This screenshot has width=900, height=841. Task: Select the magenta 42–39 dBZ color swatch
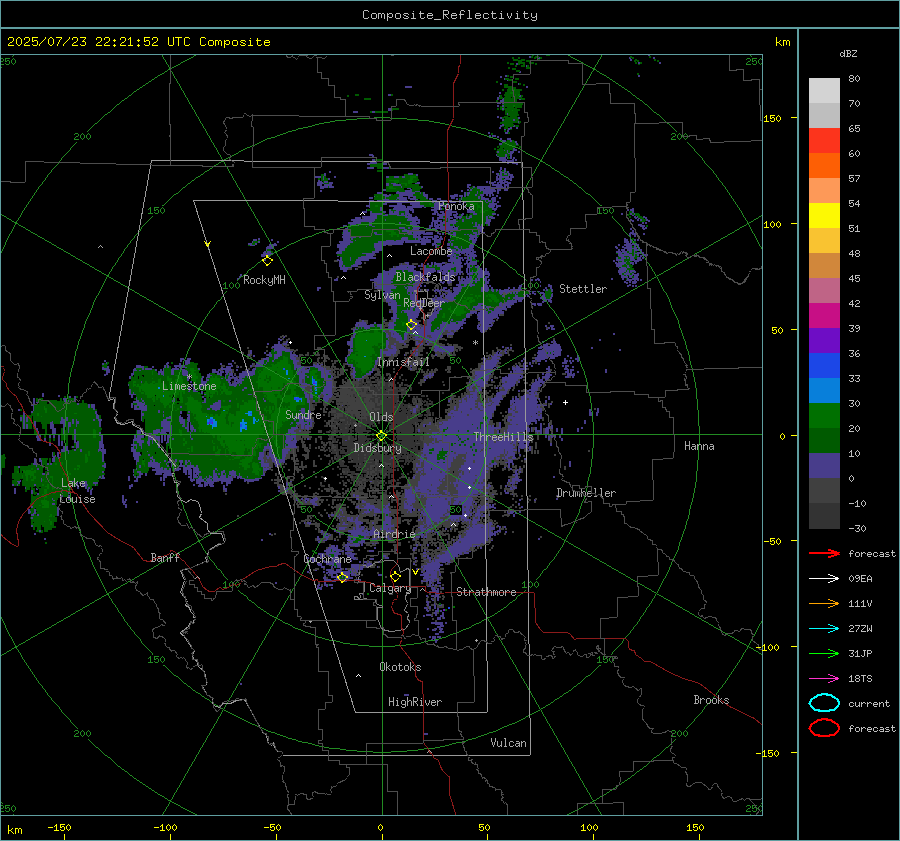[x=824, y=315]
